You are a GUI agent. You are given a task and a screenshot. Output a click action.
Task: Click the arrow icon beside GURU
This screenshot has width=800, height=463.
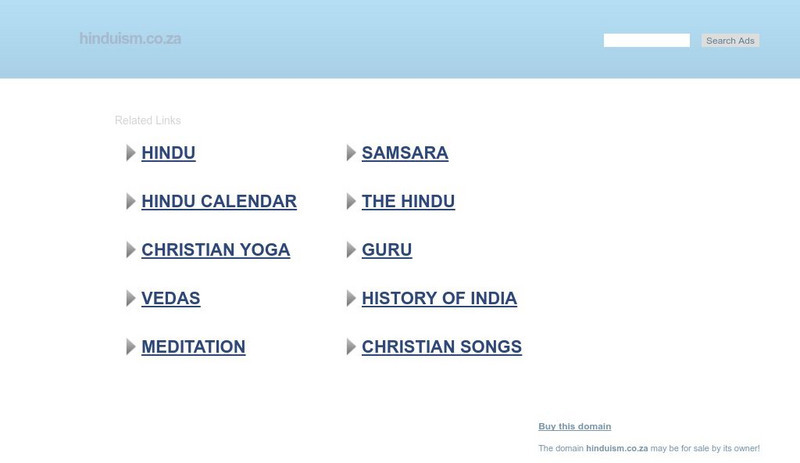(x=351, y=250)
